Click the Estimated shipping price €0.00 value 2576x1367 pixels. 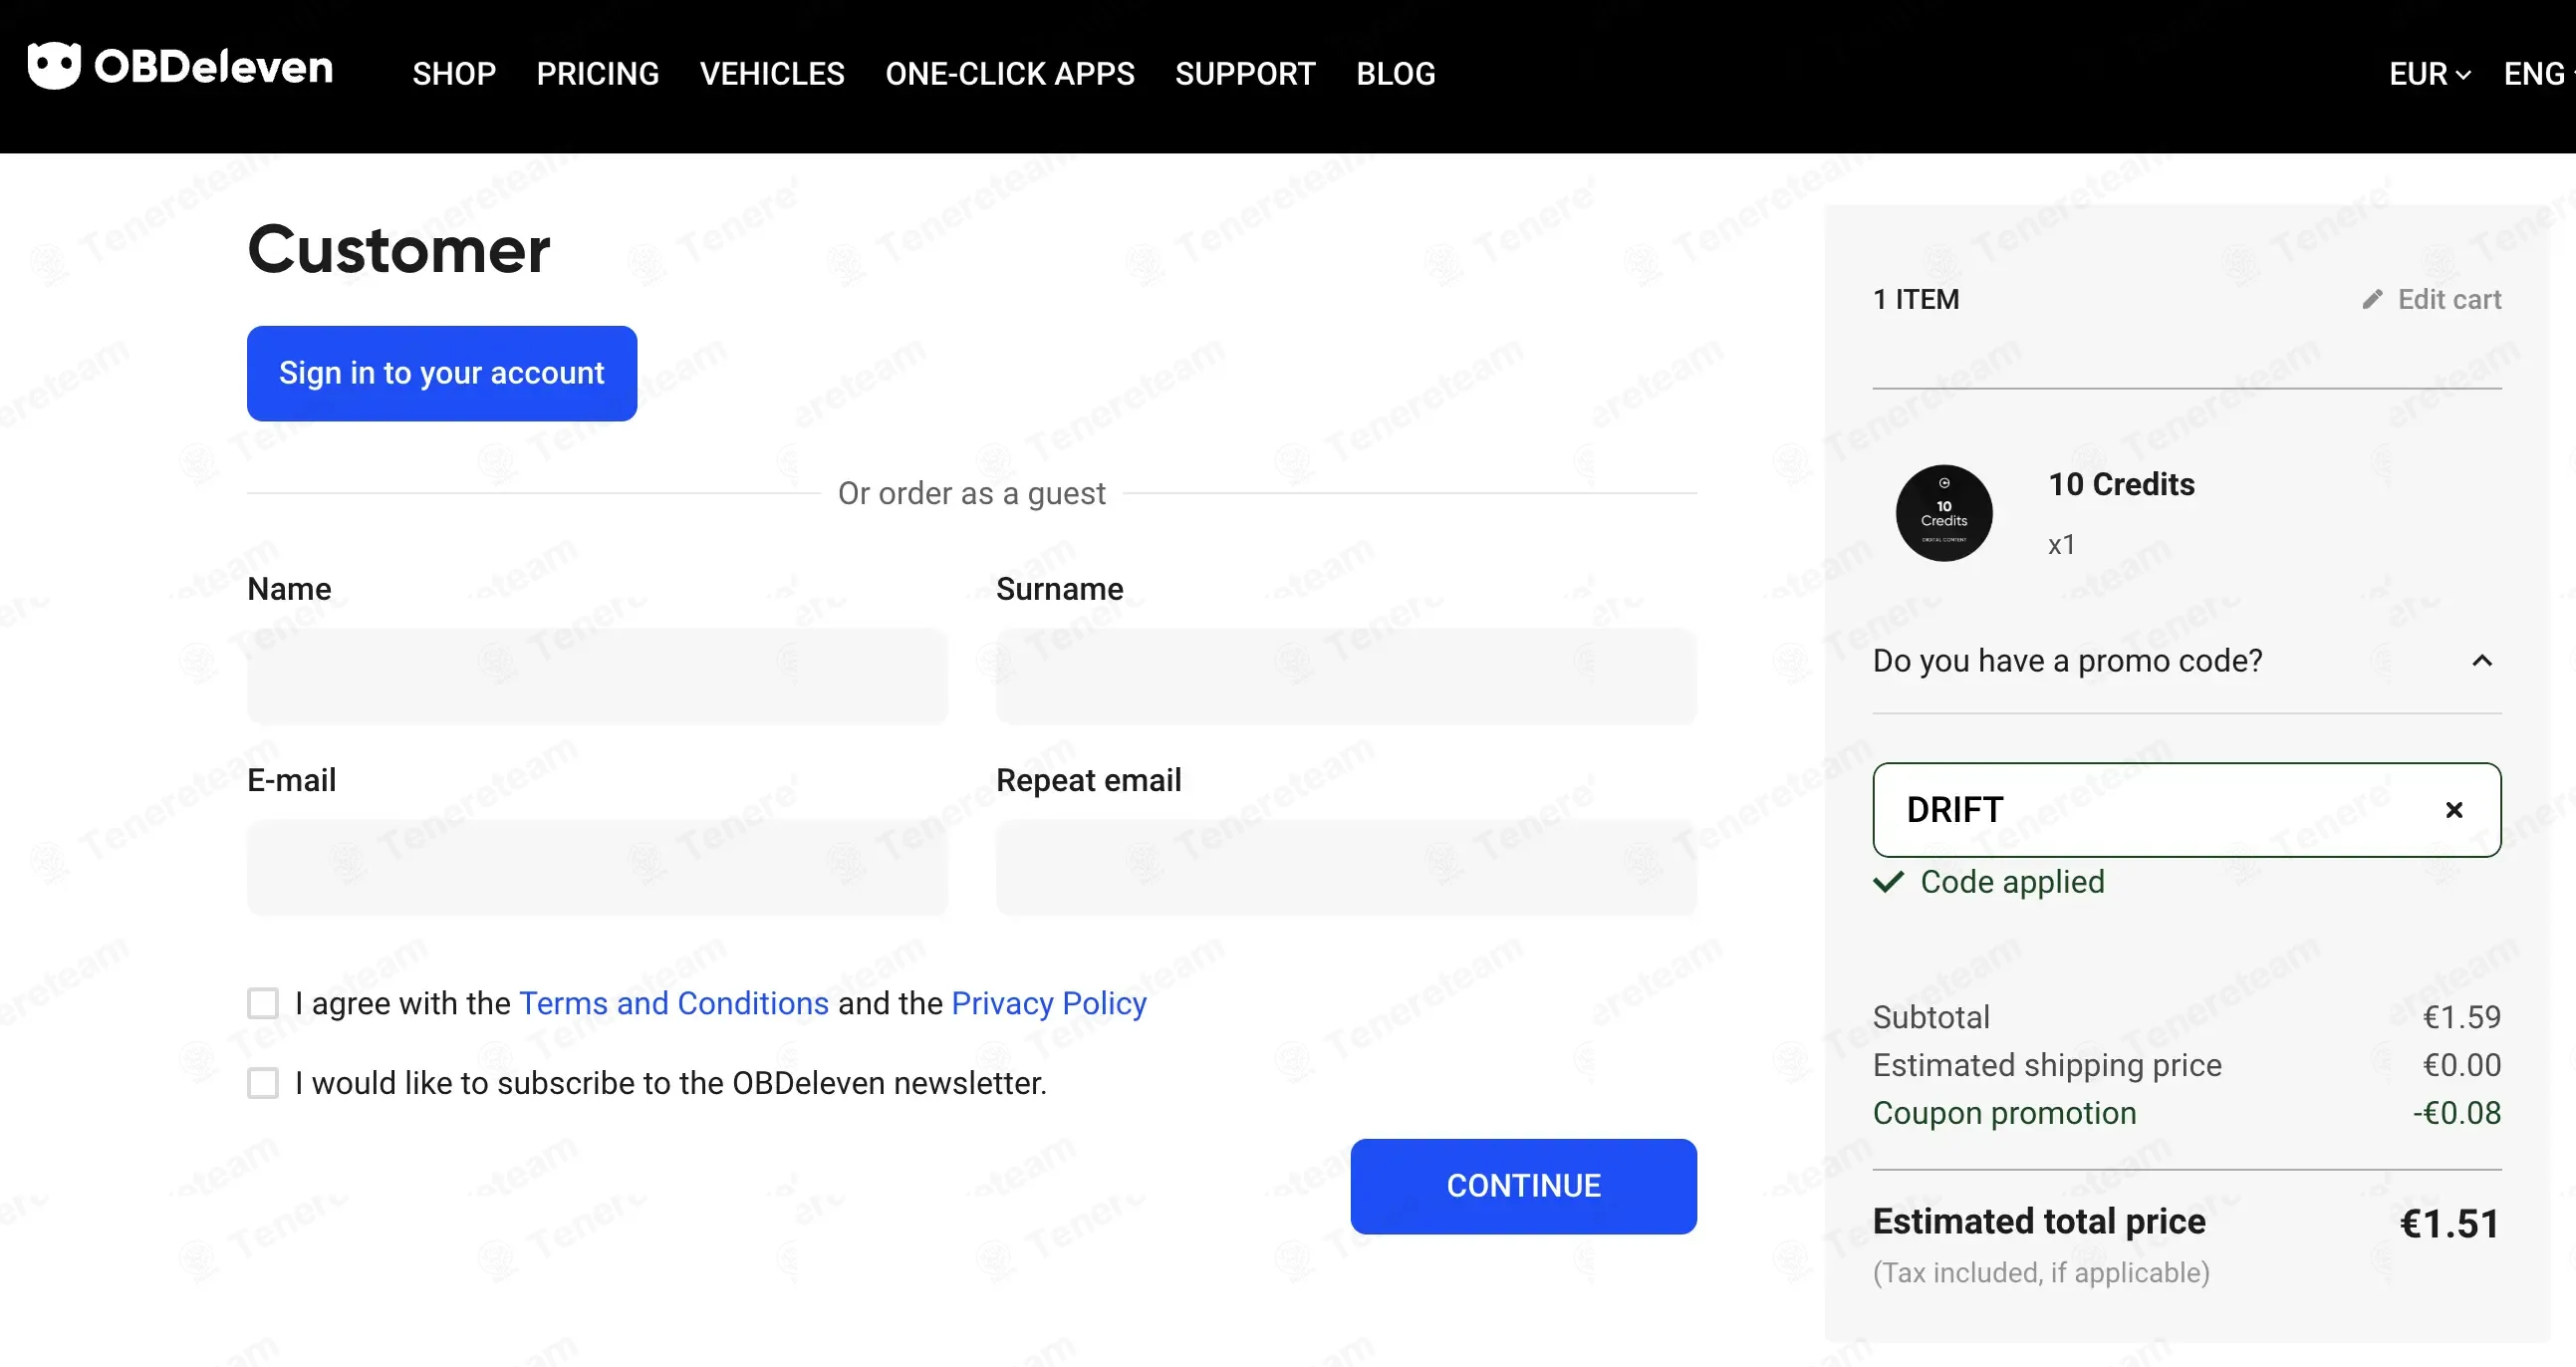point(2461,1065)
